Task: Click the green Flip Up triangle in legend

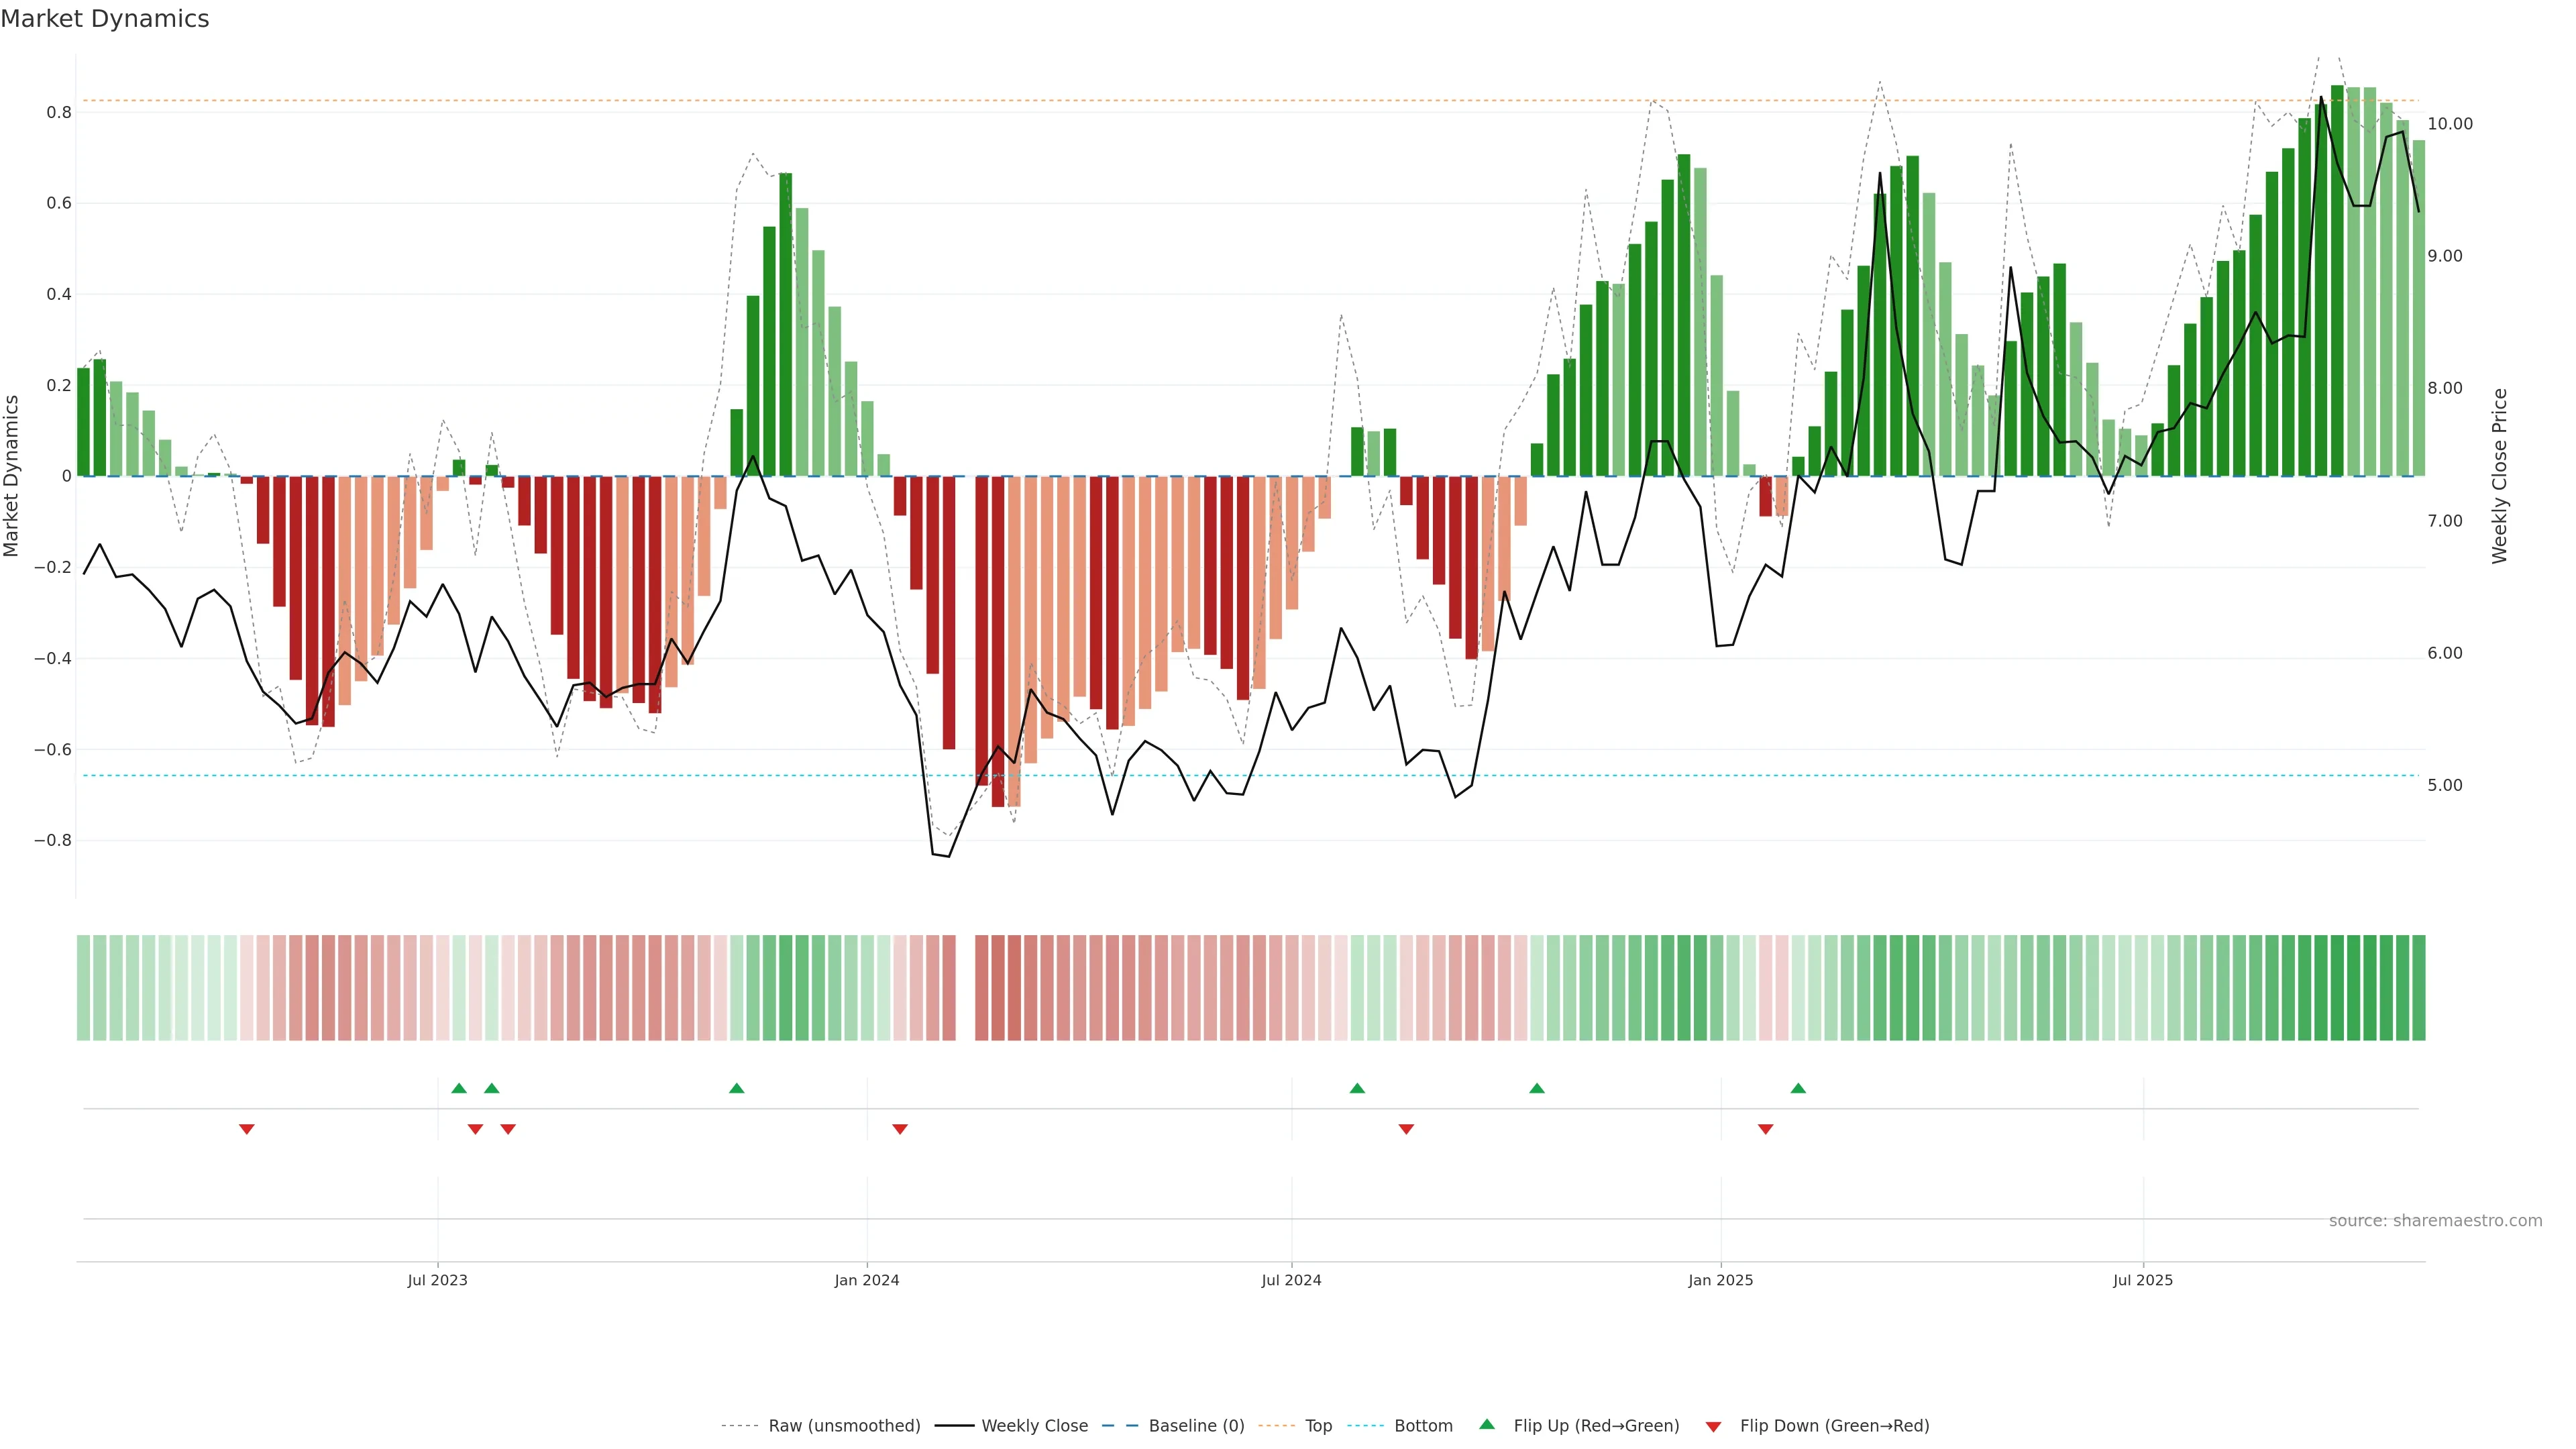Action: [1487, 1424]
